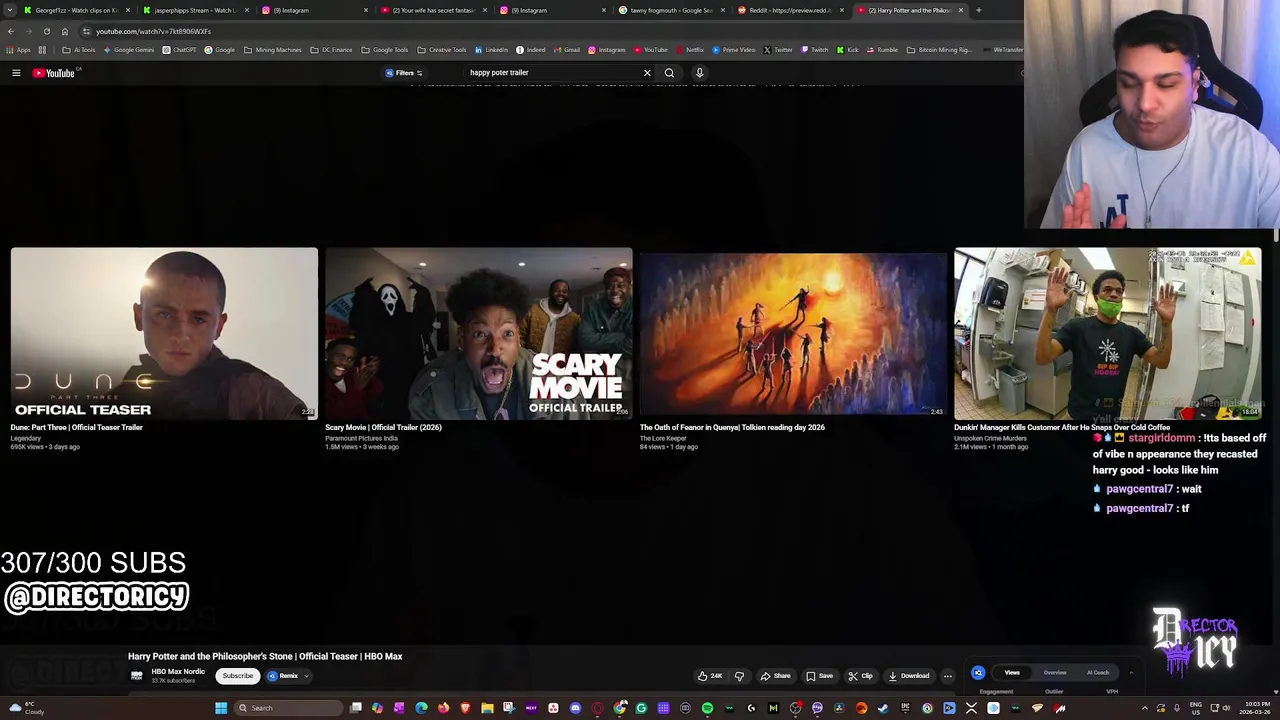Switch input language via ENG US indicator

[x=1195, y=708]
